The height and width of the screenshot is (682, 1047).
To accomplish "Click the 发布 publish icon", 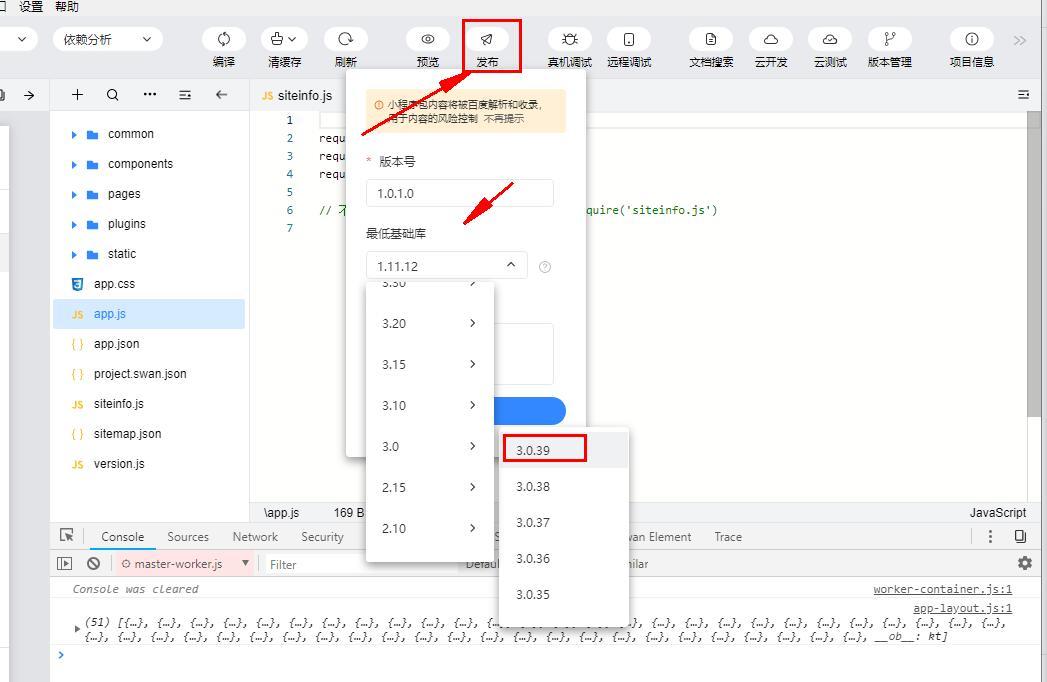I will point(487,39).
